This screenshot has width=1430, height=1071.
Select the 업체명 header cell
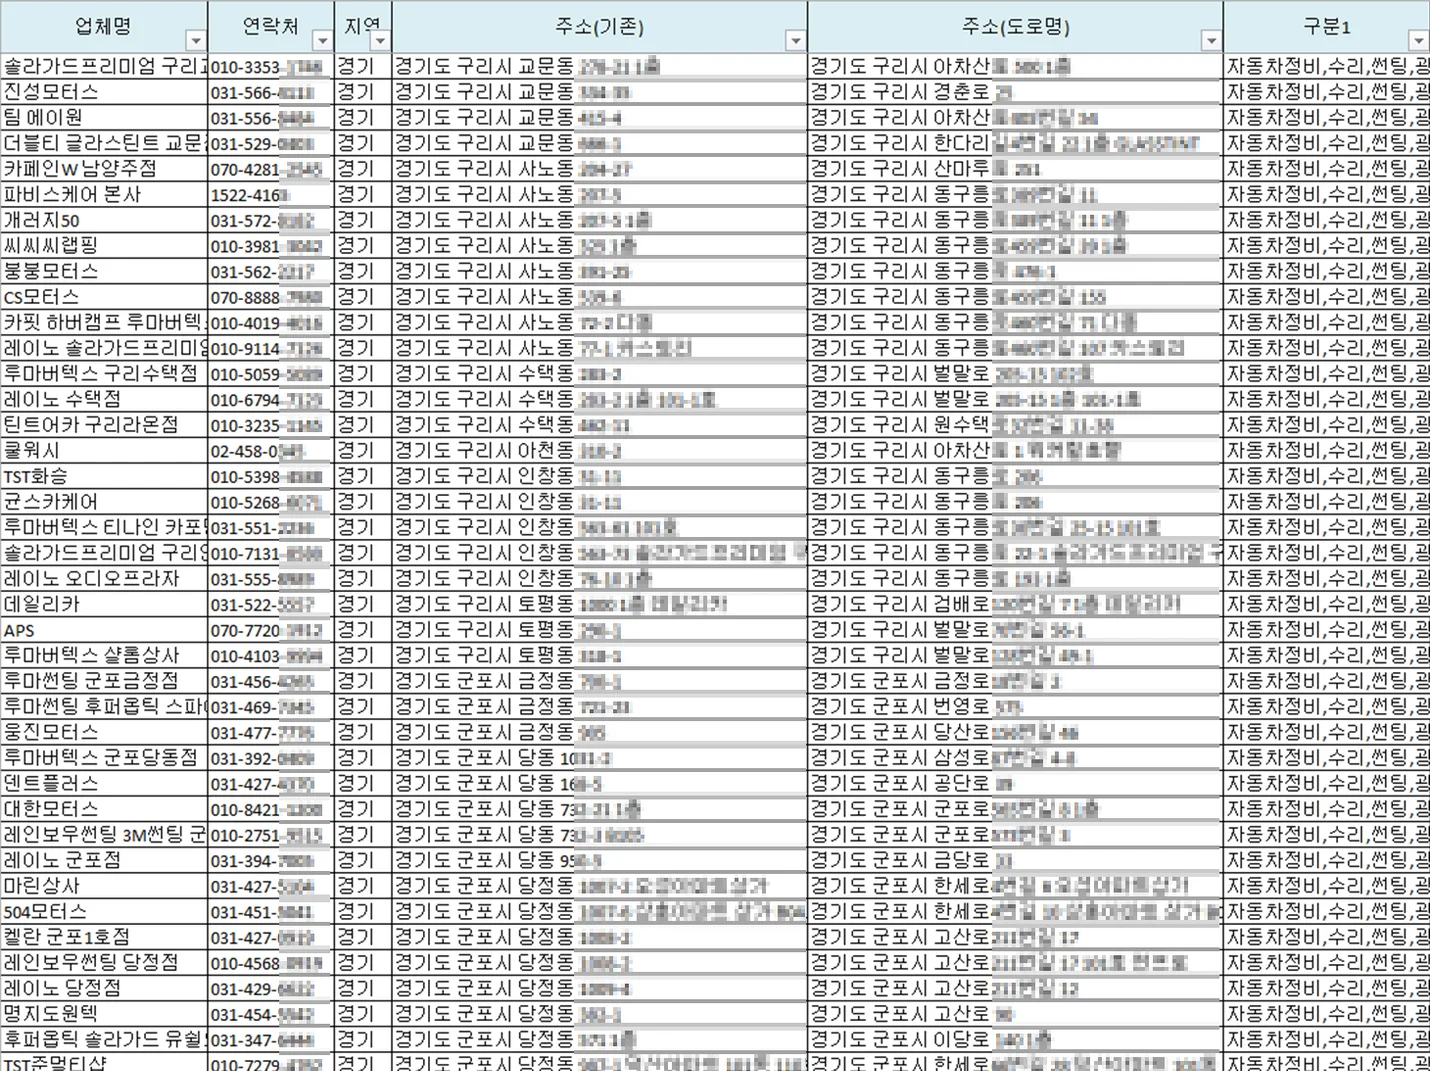tap(104, 27)
